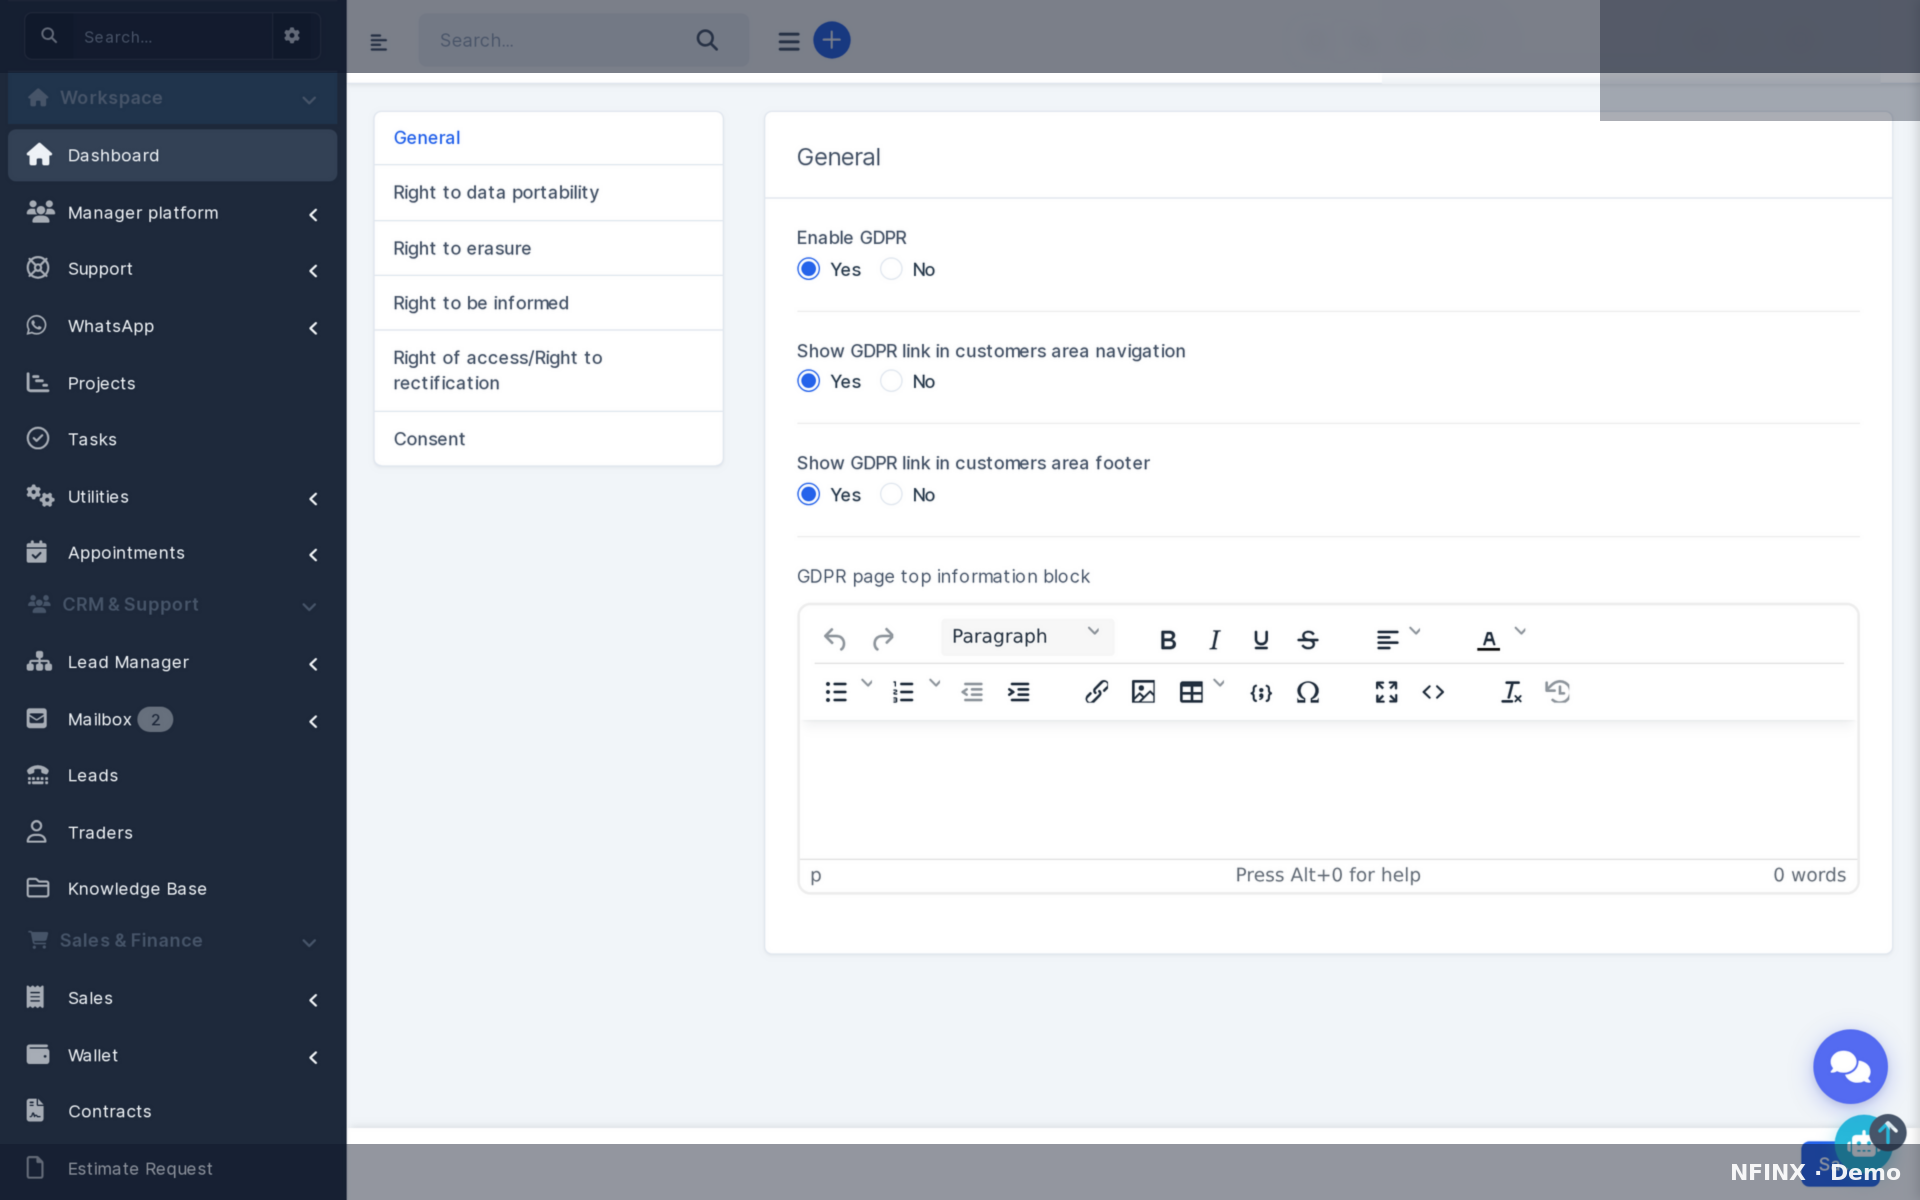The height and width of the screenshot is (1200, 1920).
Task: Decrease indent in the editor
Action: [x=972, y=692]
